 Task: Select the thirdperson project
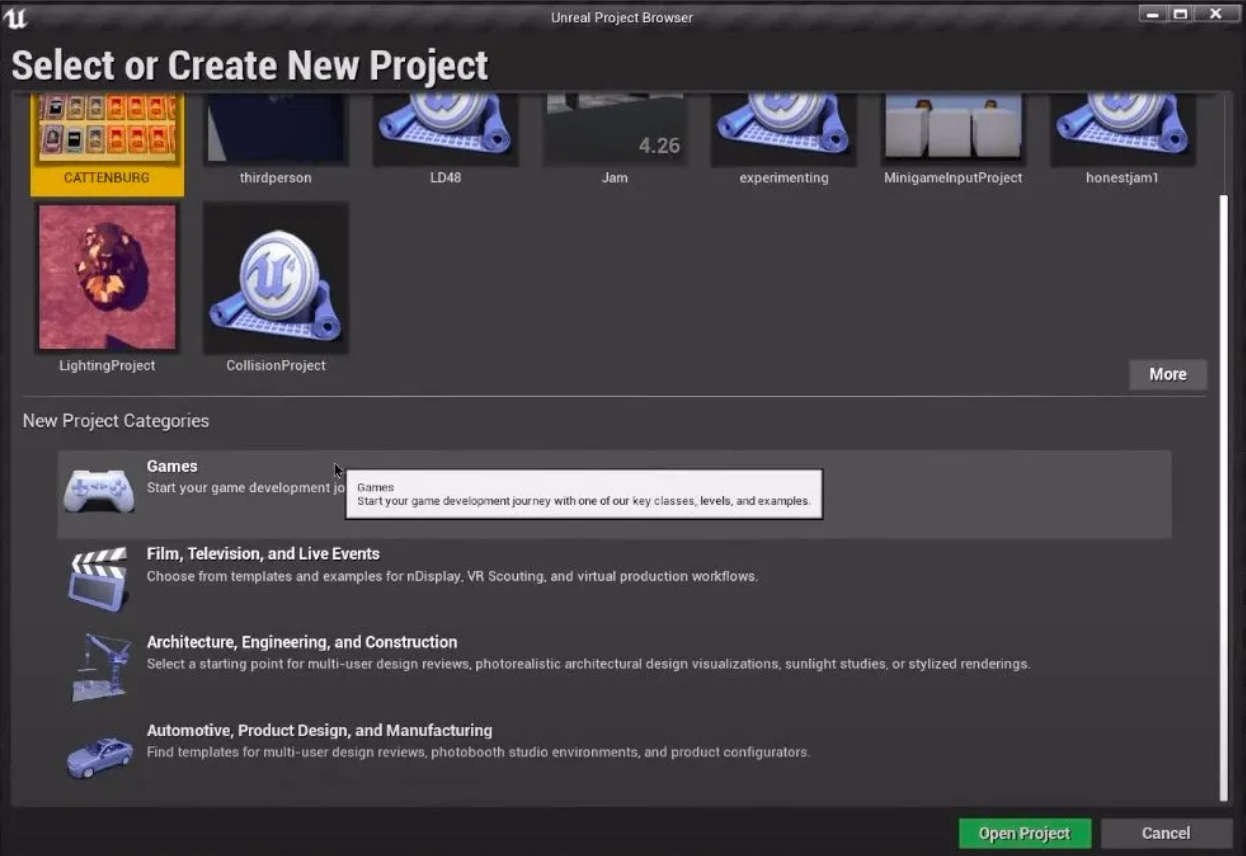pyautogui.click(x=276, y=130)
